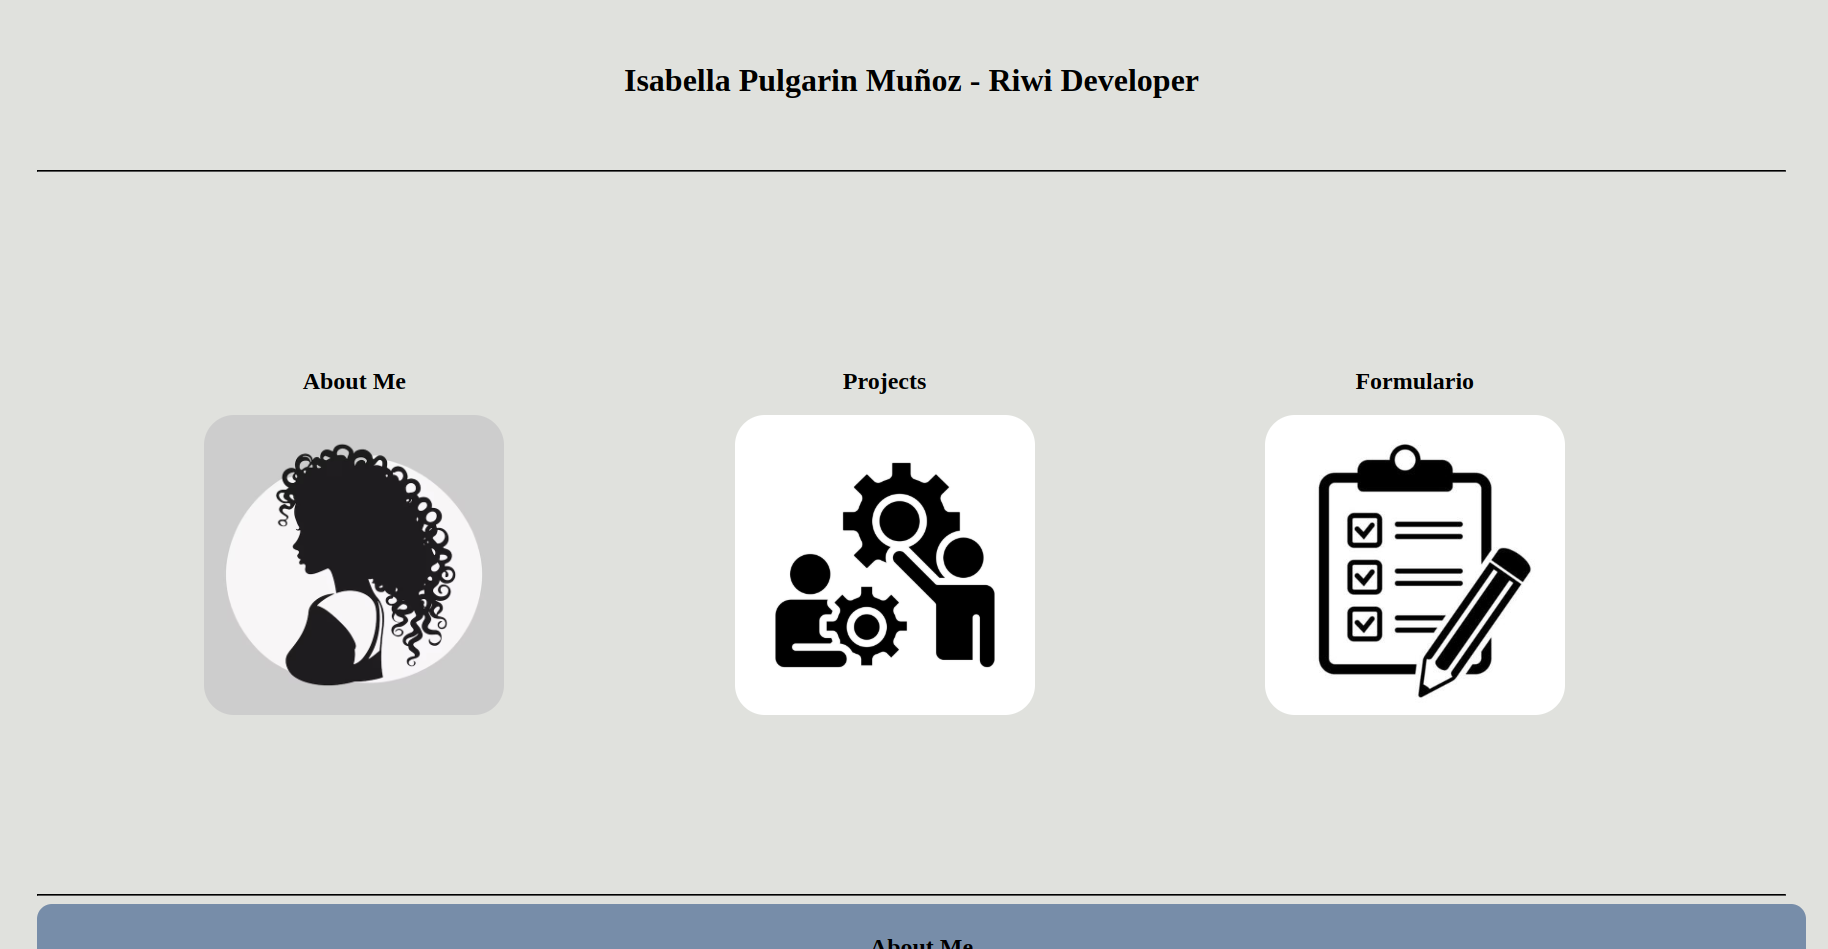Open the Formulario navigation label
This screenshot has height=949, width=1828.
pyautogui.click(x=1414, y=382)
